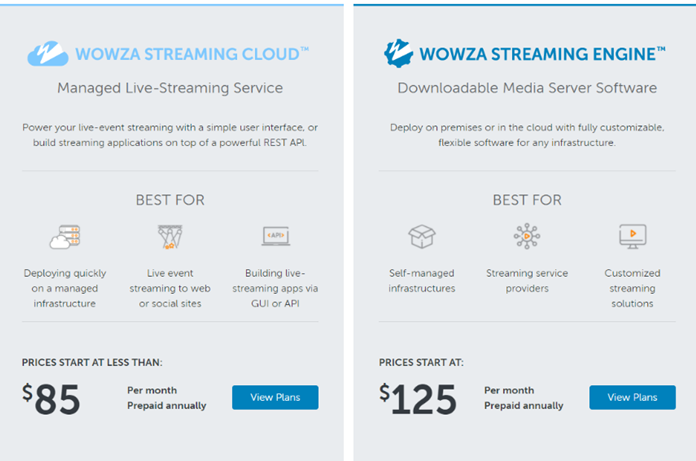The width and height of the screenshot is (696, 461).
Task: Click the "Customized streaming solutions" label
Action: [632, 288]
